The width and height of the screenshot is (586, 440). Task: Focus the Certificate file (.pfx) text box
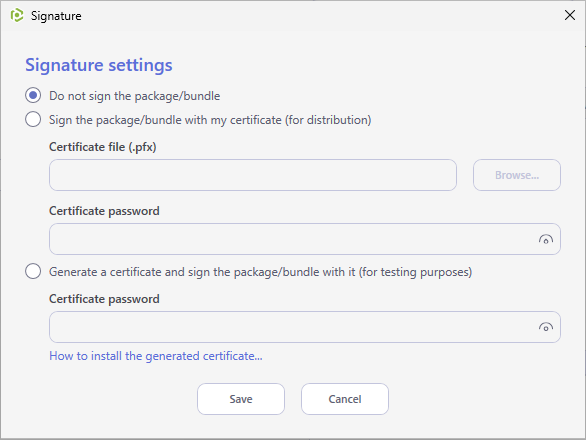pos(253,175)
